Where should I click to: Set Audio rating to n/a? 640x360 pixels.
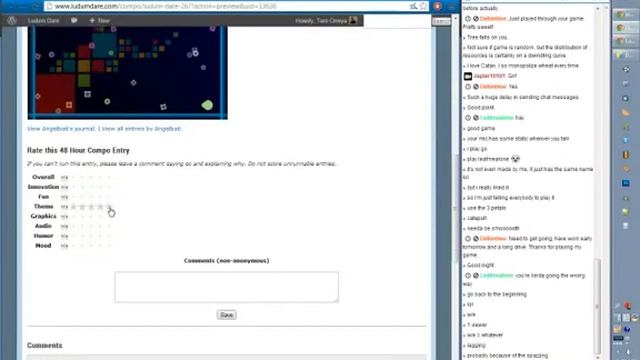pos(64,227)
